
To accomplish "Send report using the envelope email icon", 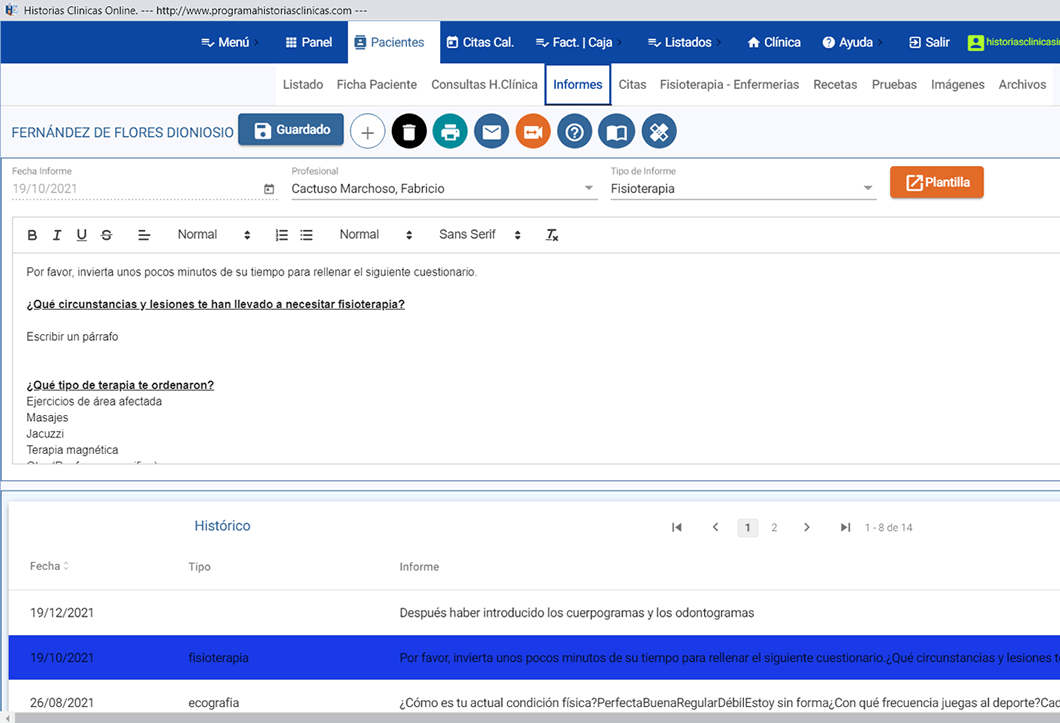I will pyautogui.click(x=492, y=132).
